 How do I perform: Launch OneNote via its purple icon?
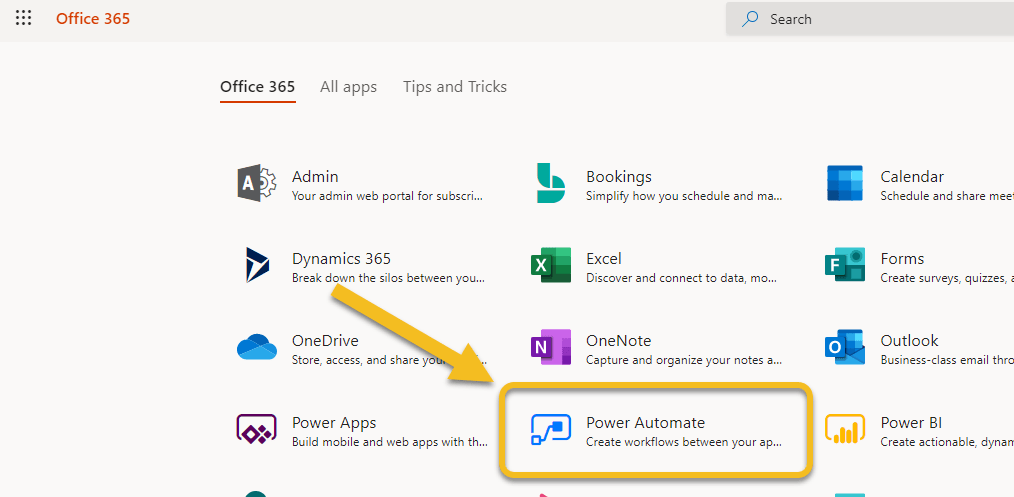click(551, 347)
